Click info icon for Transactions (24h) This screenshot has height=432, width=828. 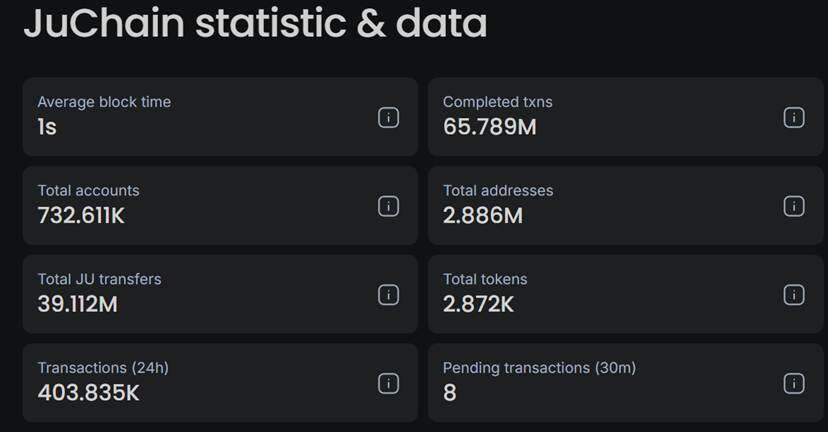[x=389, y=383]
